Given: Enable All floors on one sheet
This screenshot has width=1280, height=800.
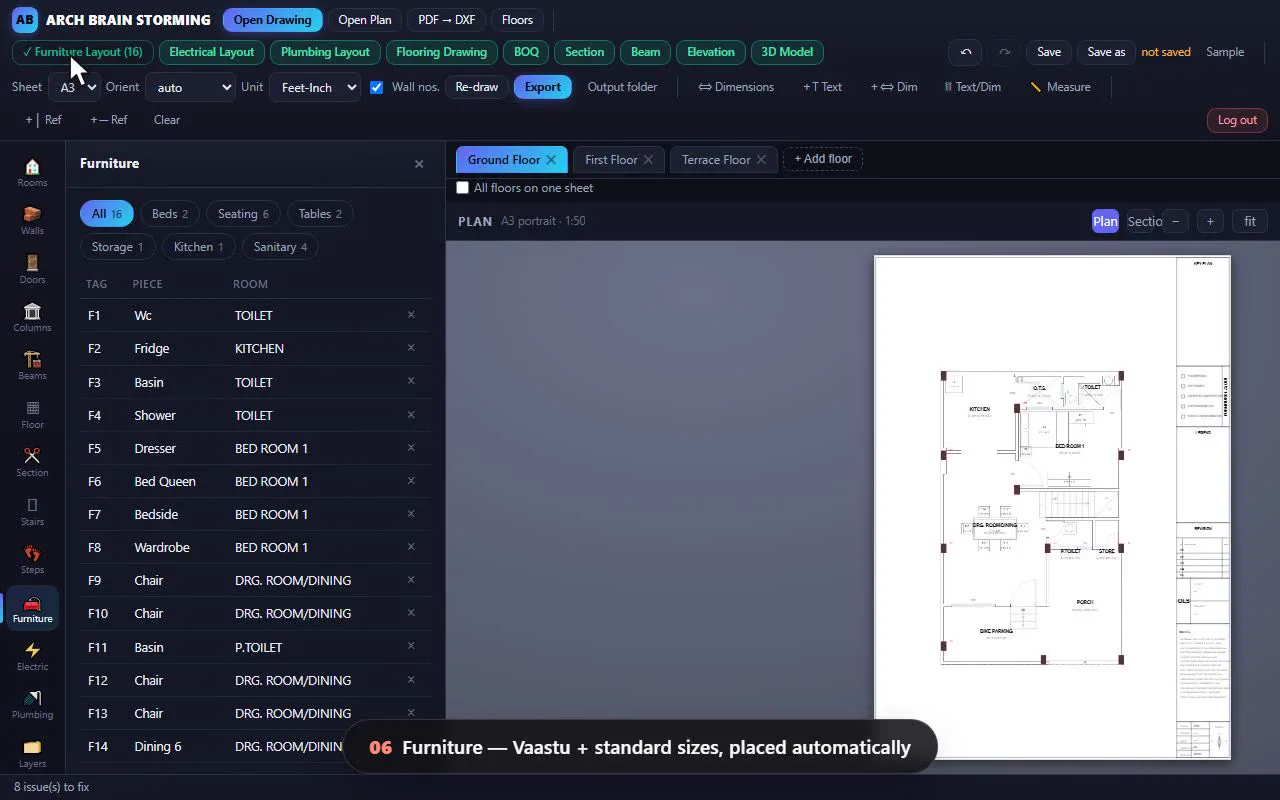Looking at the screenshot, I should (462, 188).
